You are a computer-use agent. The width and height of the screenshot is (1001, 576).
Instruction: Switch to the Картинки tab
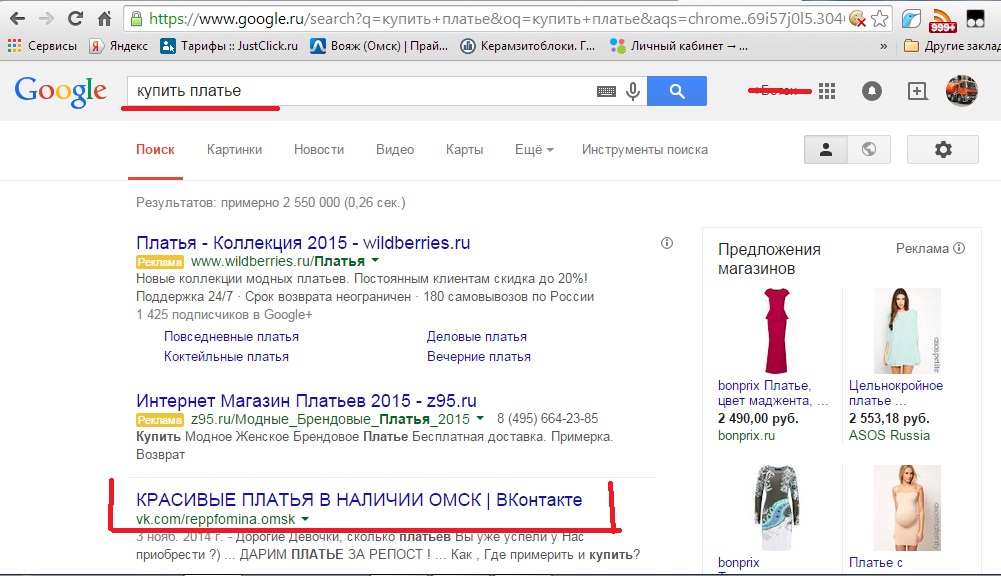click(234, 149)
